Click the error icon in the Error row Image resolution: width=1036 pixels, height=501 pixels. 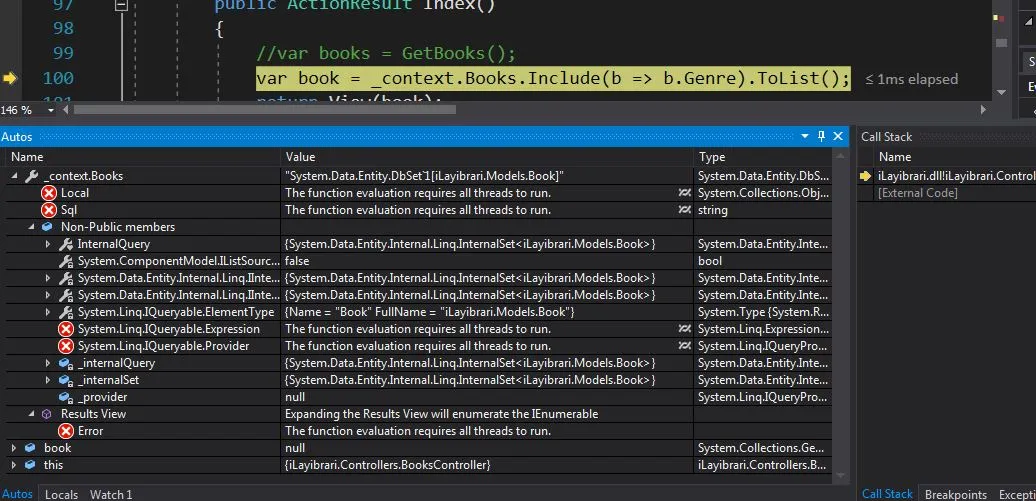coord(65,431)
